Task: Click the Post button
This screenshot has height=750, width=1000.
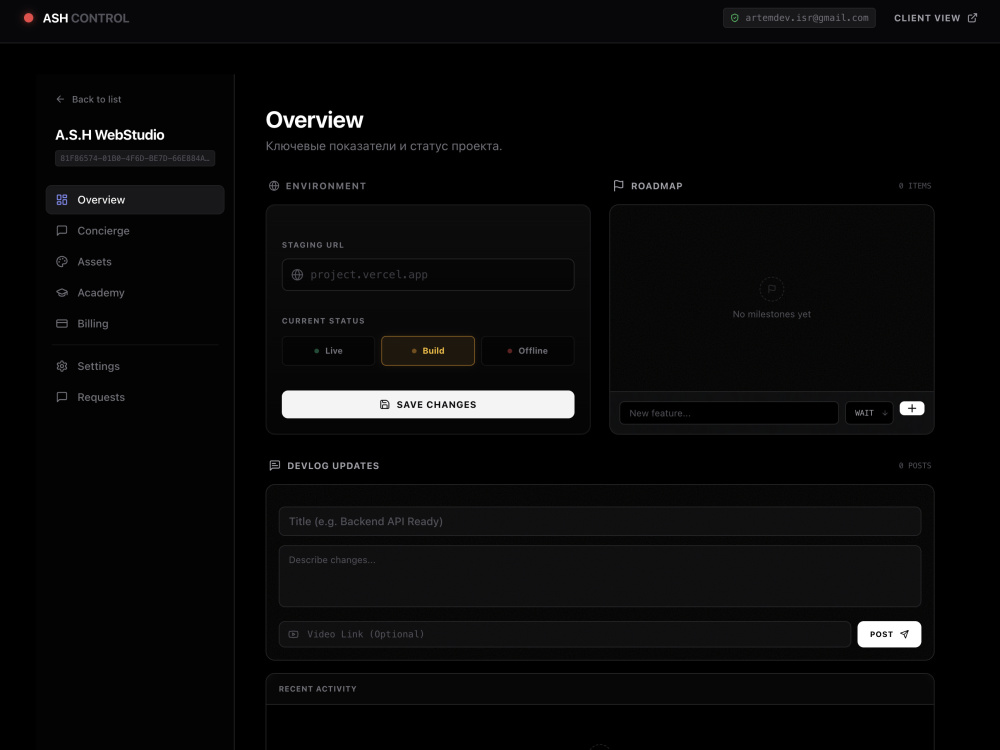Action: [889, 634]
